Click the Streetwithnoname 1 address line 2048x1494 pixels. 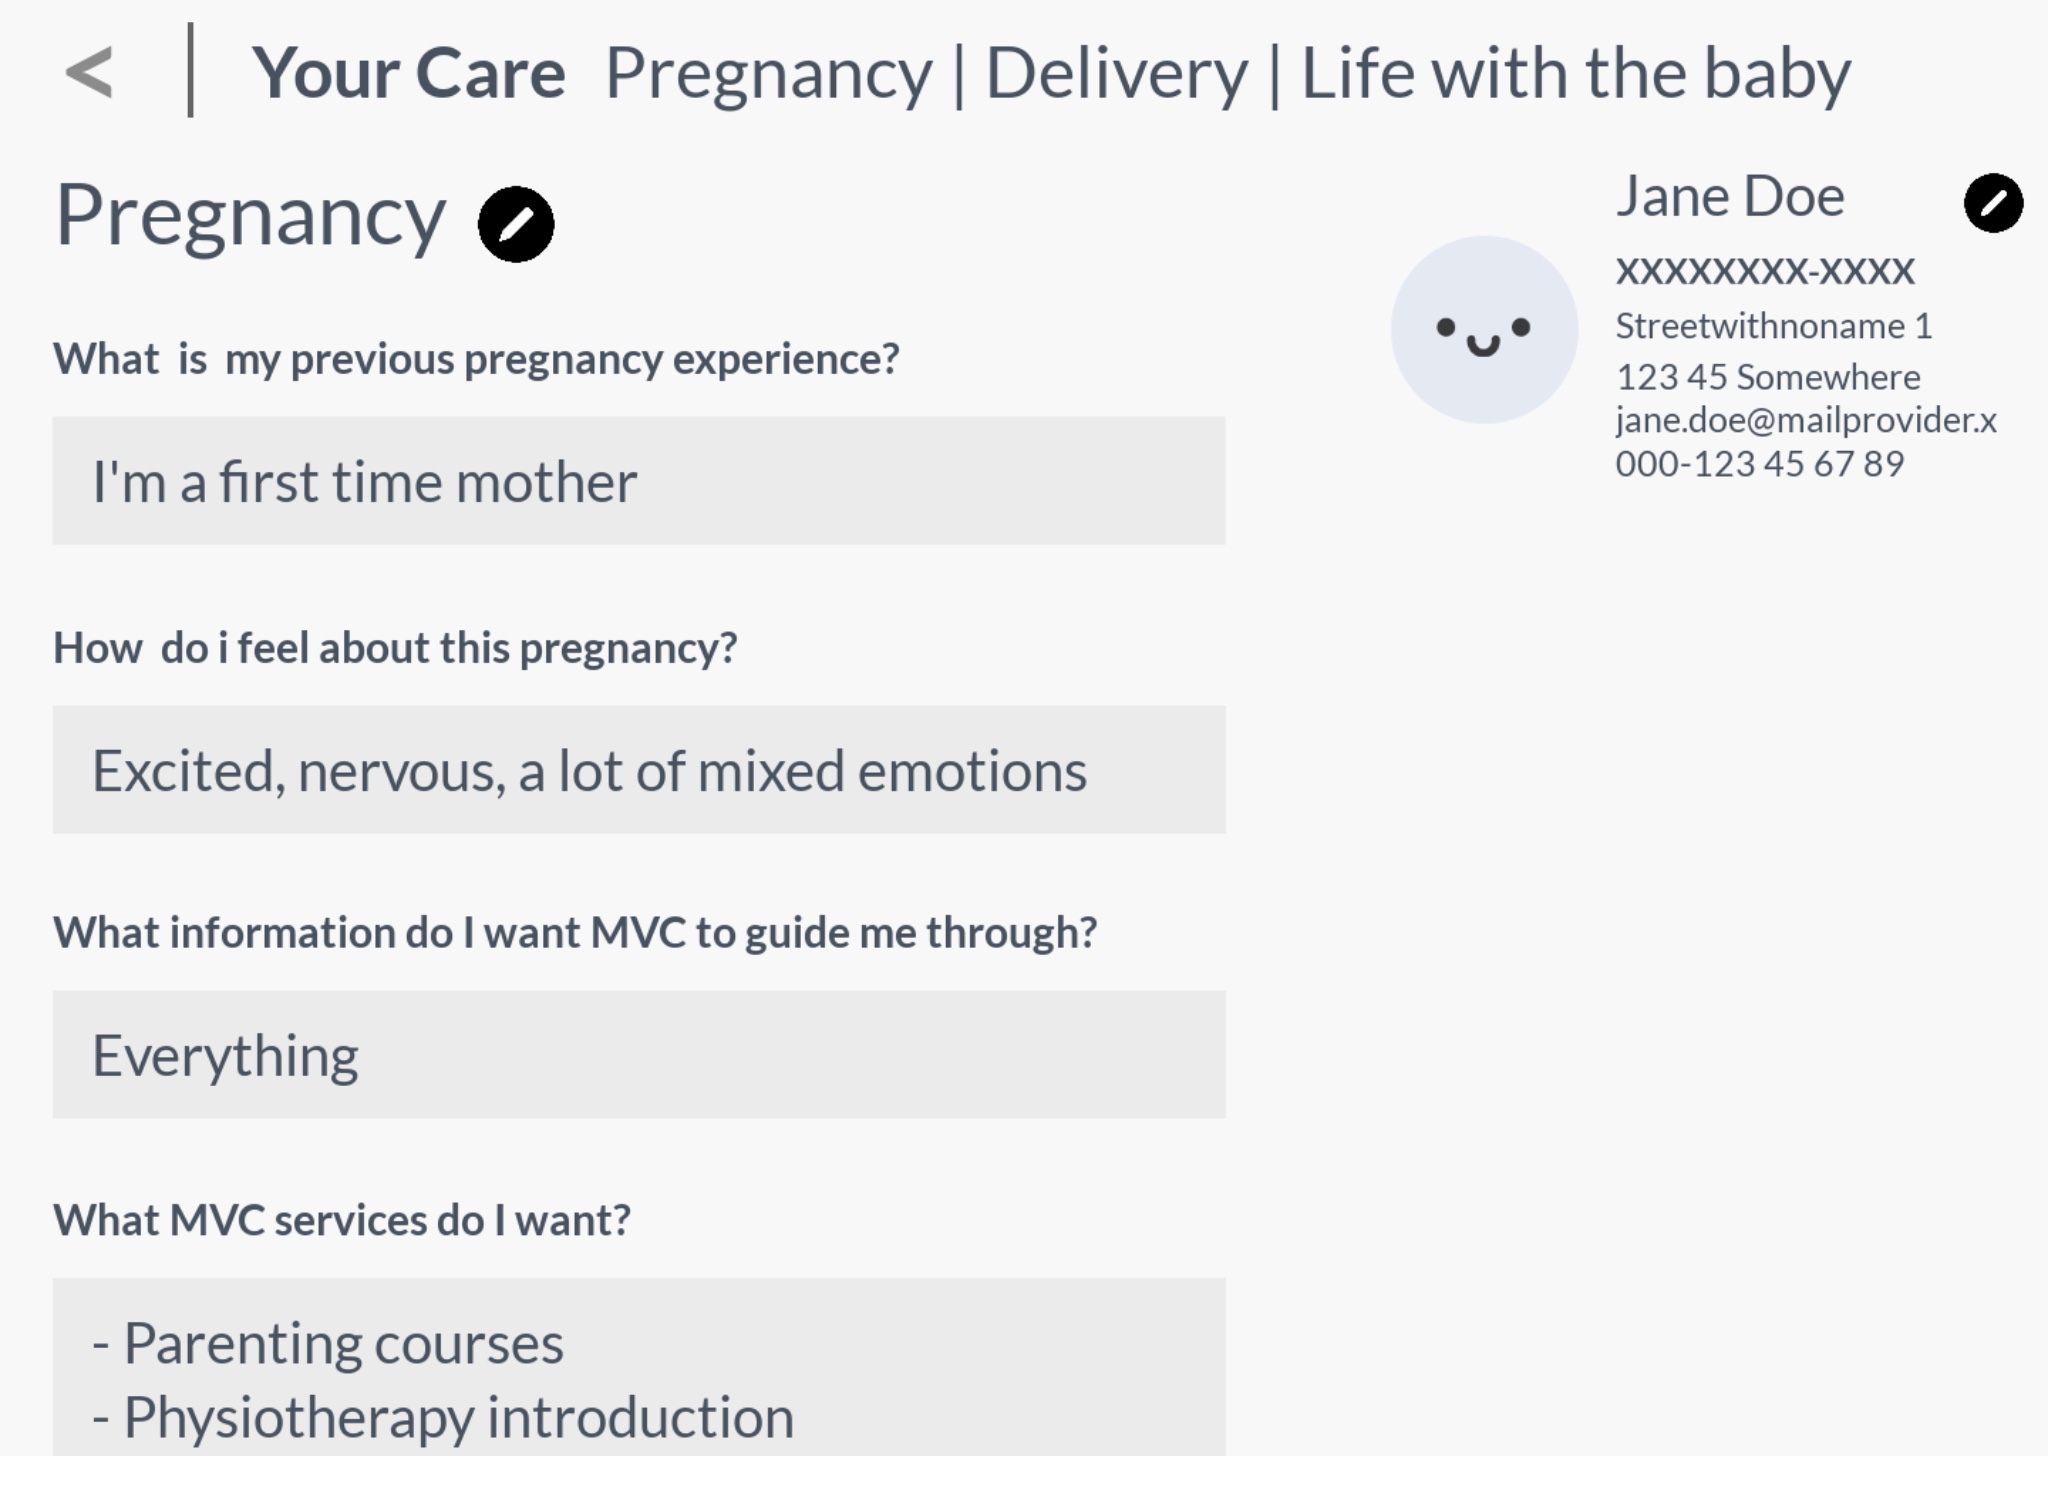click(1774, 326)
